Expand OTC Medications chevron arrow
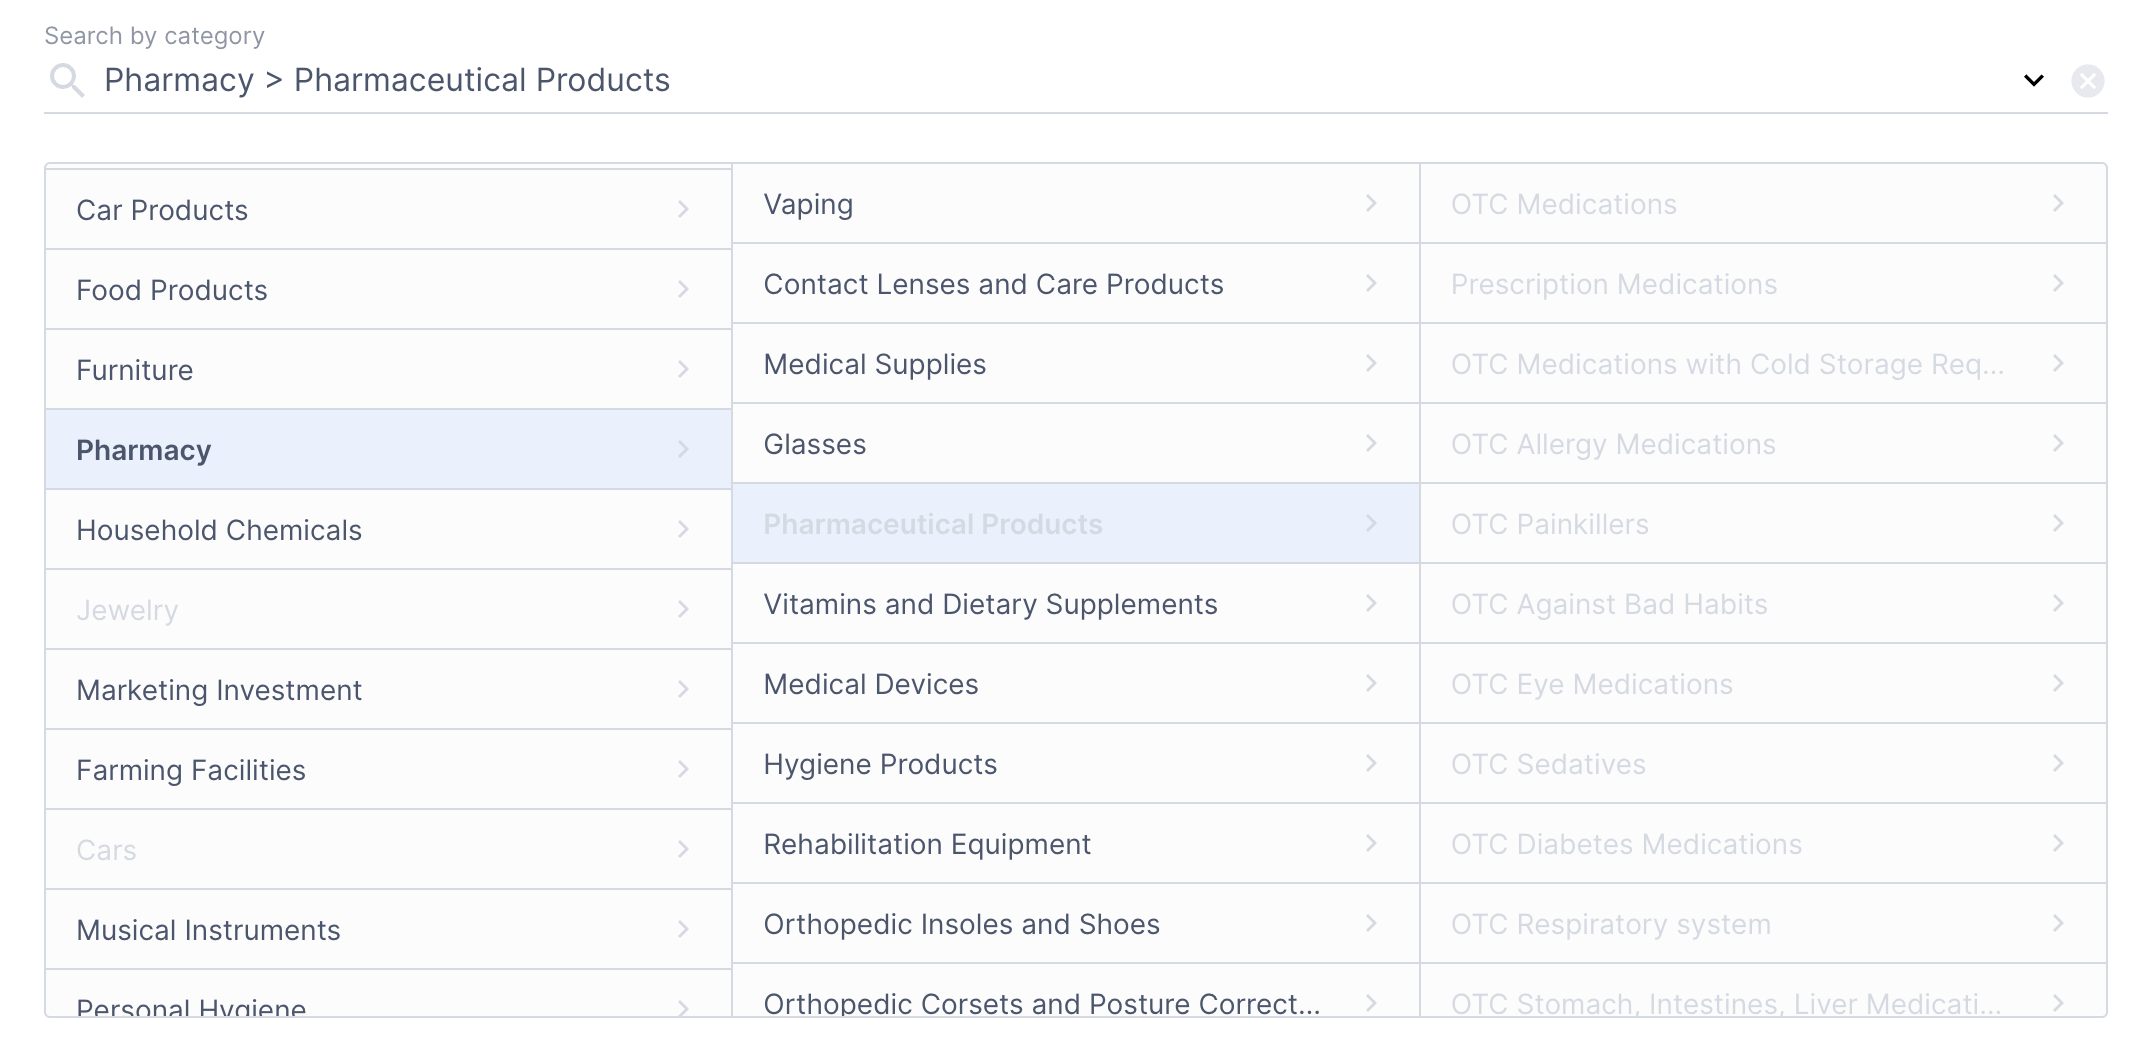The height and width of the screenshot is (1048, 2156). click(x=2058, y=203)
